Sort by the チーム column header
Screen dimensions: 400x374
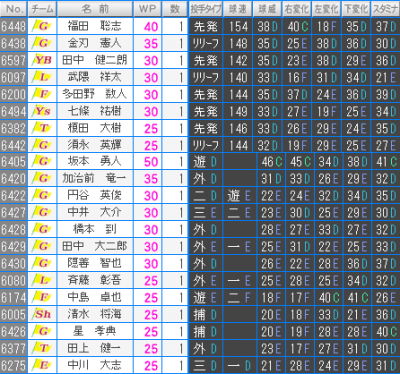coord(42,9)
